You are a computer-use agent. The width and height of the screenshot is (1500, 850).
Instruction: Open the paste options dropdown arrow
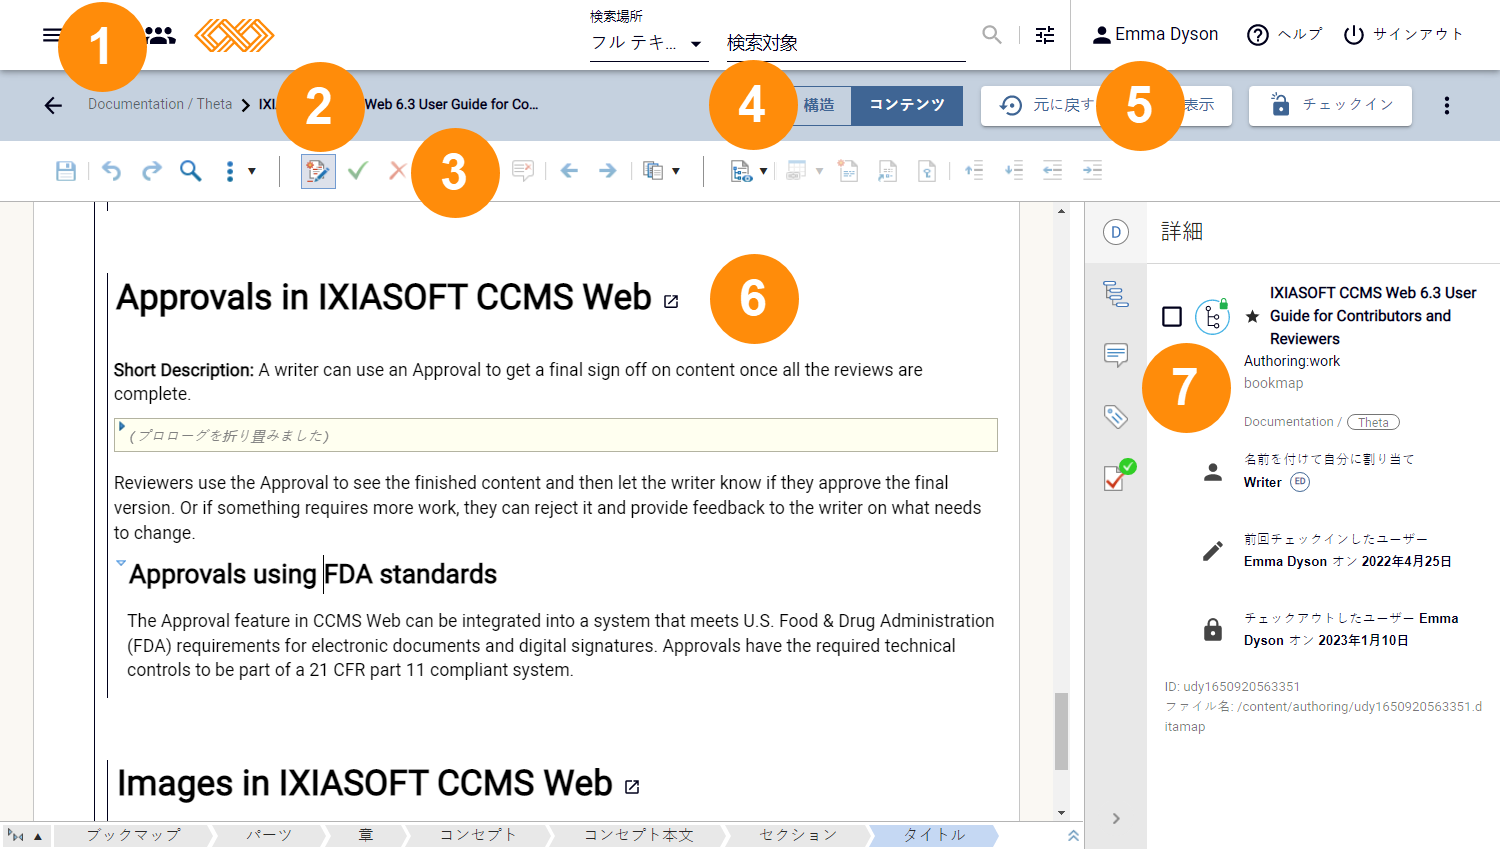pyautogui.click(x=676, y=171)
